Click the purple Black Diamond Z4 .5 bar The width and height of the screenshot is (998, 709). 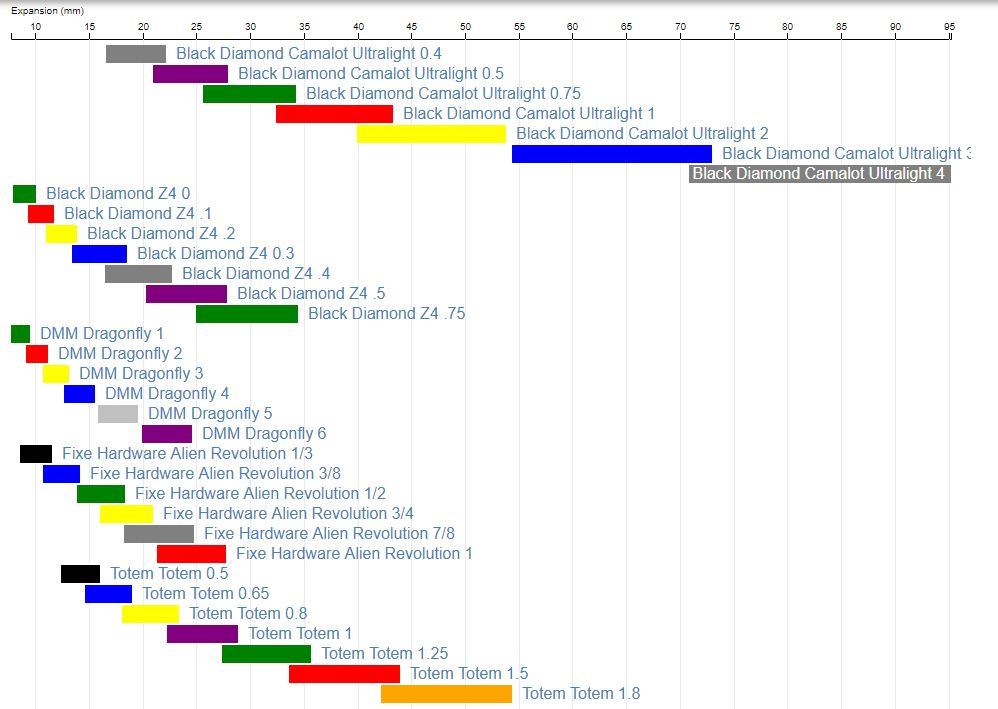(x=186, y=294)
